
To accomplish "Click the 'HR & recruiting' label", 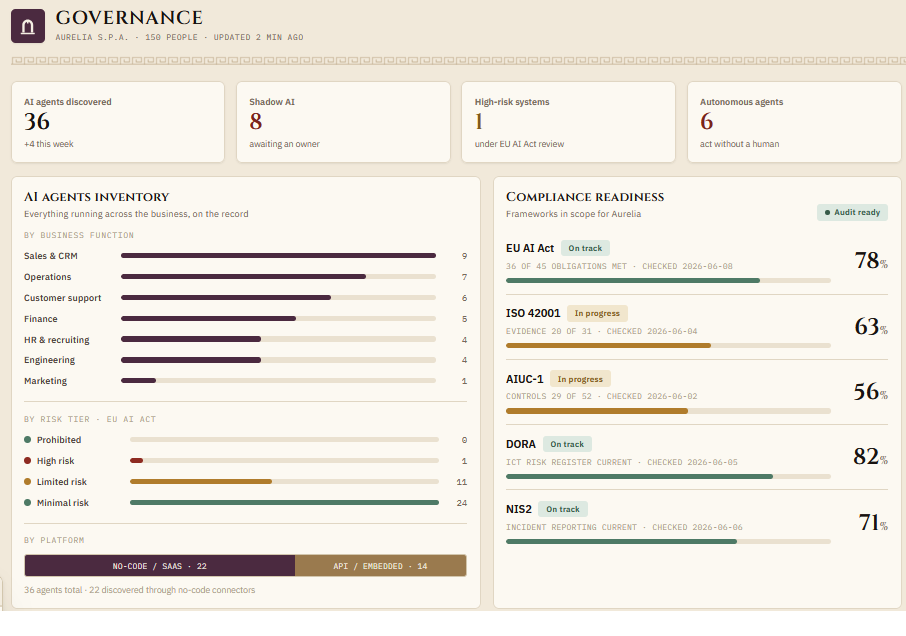I will pos(57,340).
